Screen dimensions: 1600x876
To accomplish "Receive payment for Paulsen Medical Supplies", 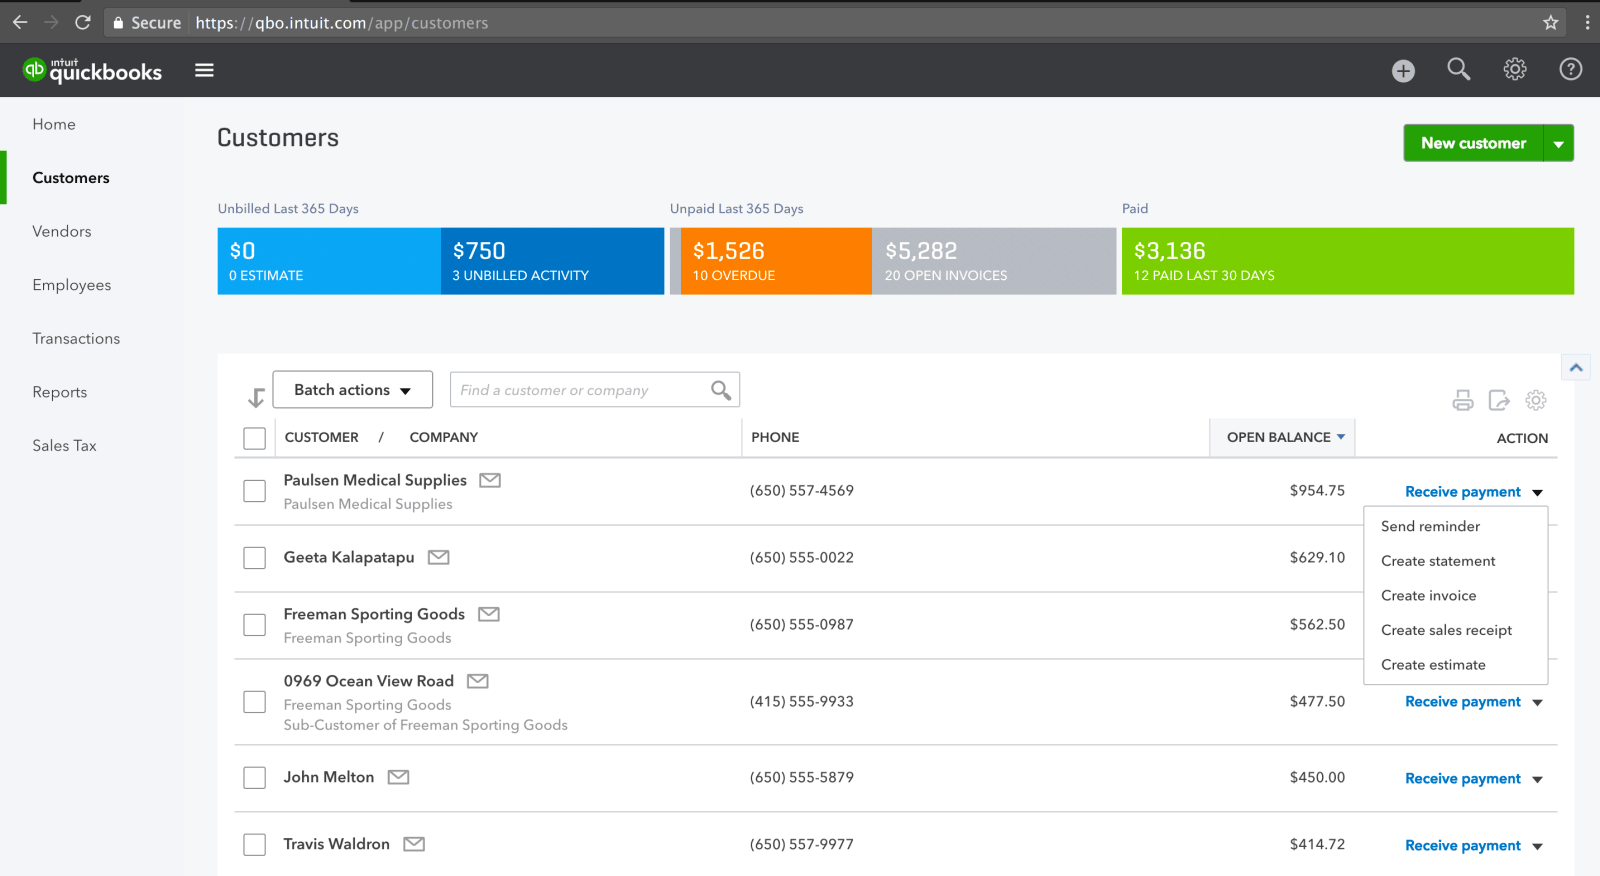I will point(1463,492).
